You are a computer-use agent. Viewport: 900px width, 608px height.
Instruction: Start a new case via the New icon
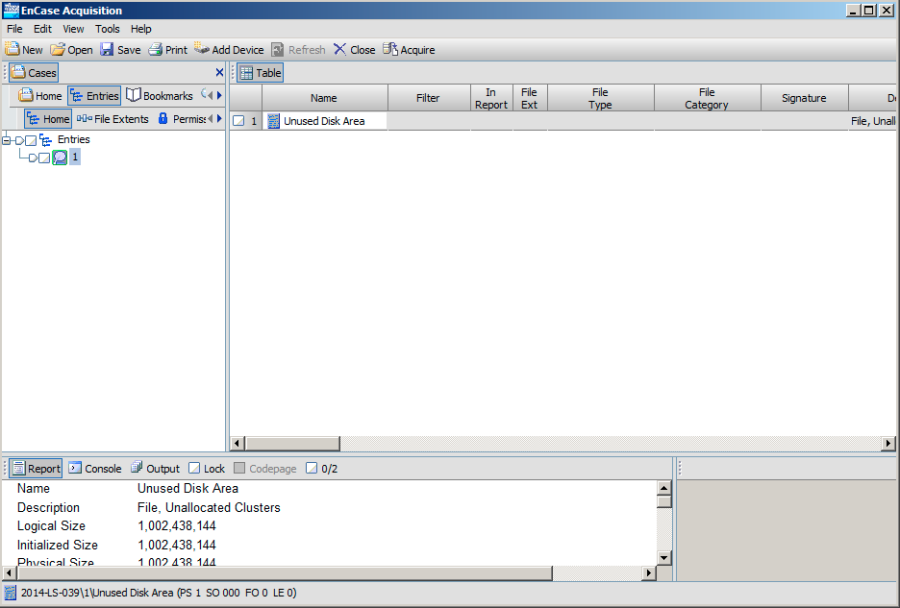click(x=24, y=49)
